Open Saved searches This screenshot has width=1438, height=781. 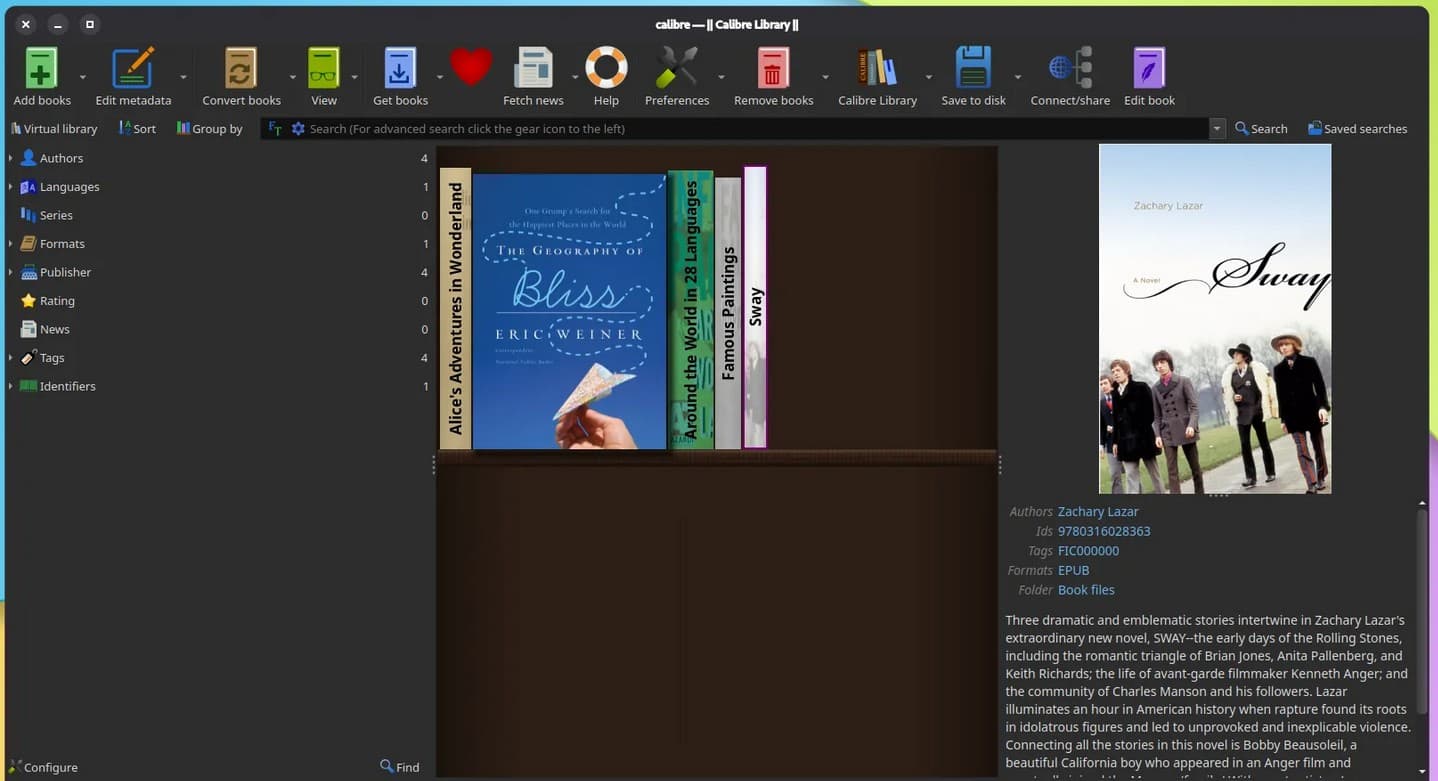[1357, 129]
